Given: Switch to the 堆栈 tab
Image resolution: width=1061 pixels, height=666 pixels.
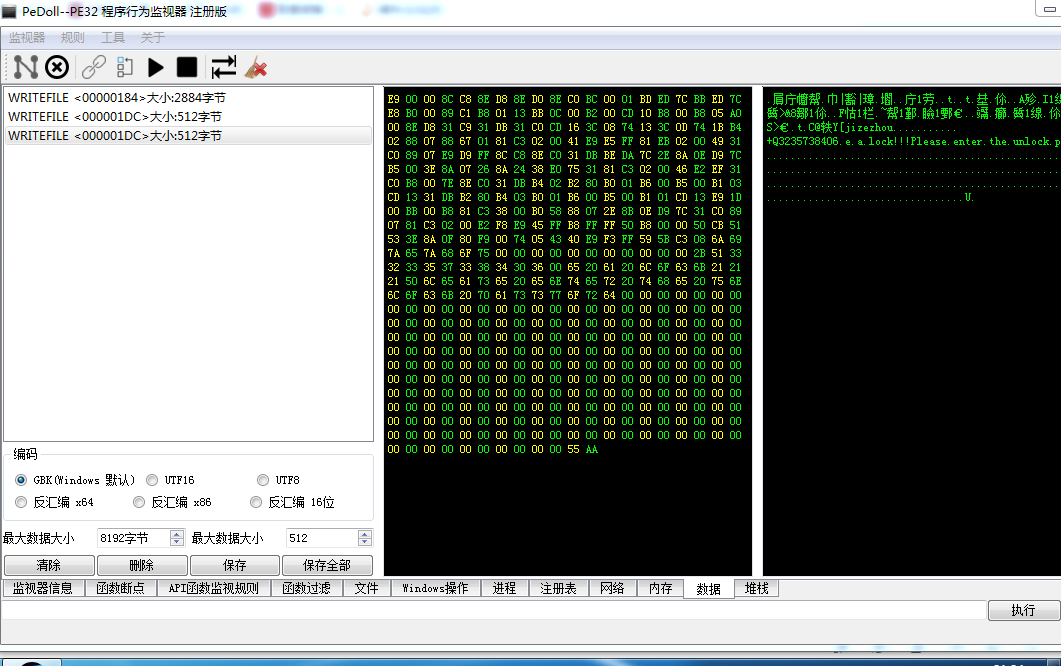Looking at the screenshot, I should (757, 588).
